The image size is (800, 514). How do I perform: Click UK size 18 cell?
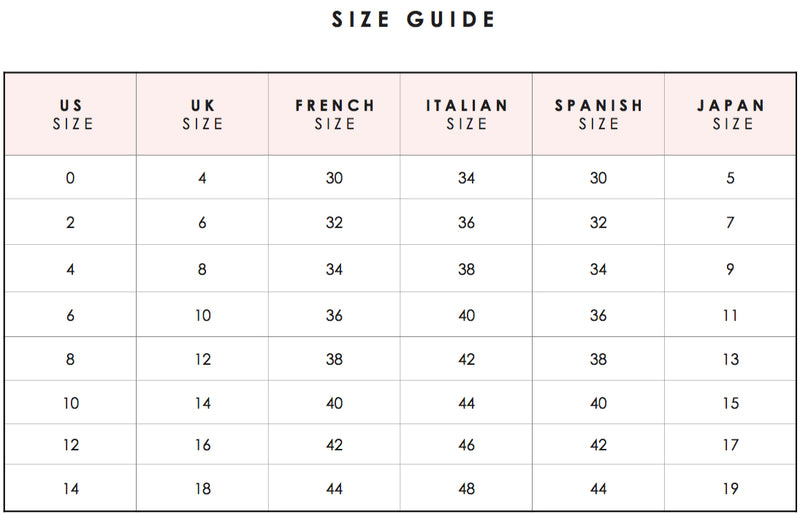[x=202, y=489]
